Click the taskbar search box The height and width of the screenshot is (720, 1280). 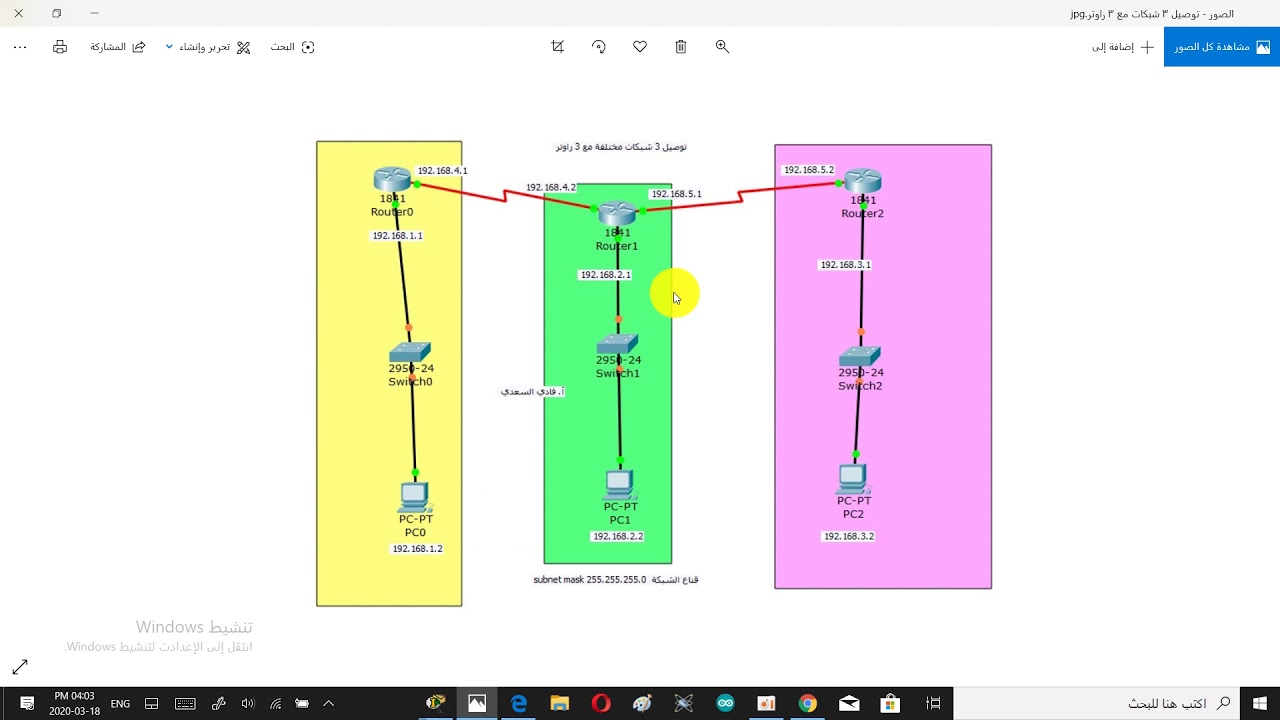coord(1096,704)
